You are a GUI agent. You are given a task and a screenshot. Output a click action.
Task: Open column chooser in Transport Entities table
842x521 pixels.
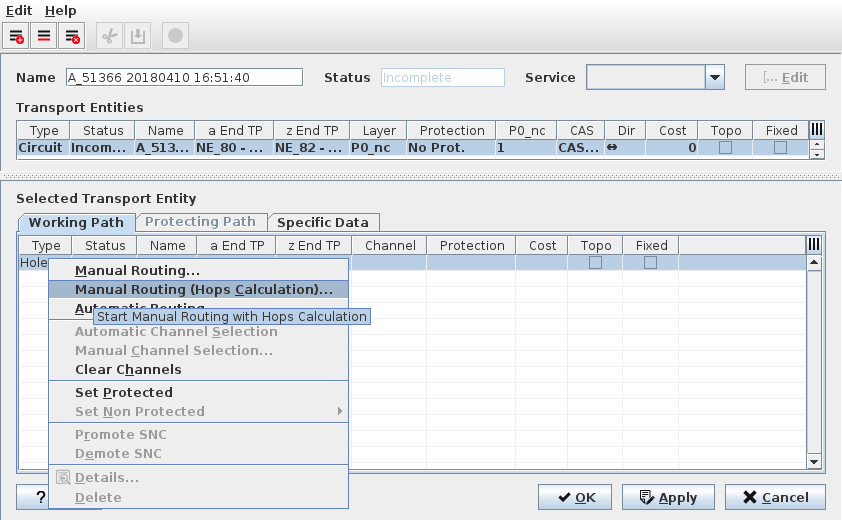[x=816, y=130]
